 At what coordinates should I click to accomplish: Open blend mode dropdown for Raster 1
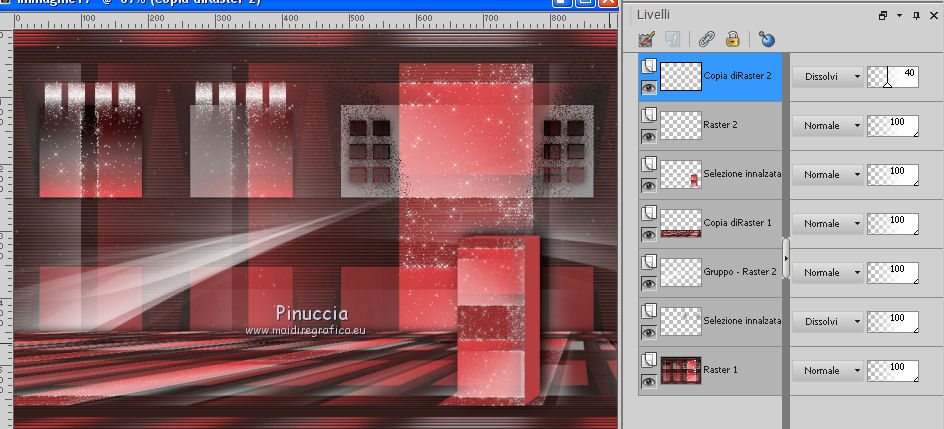(828, 370)
